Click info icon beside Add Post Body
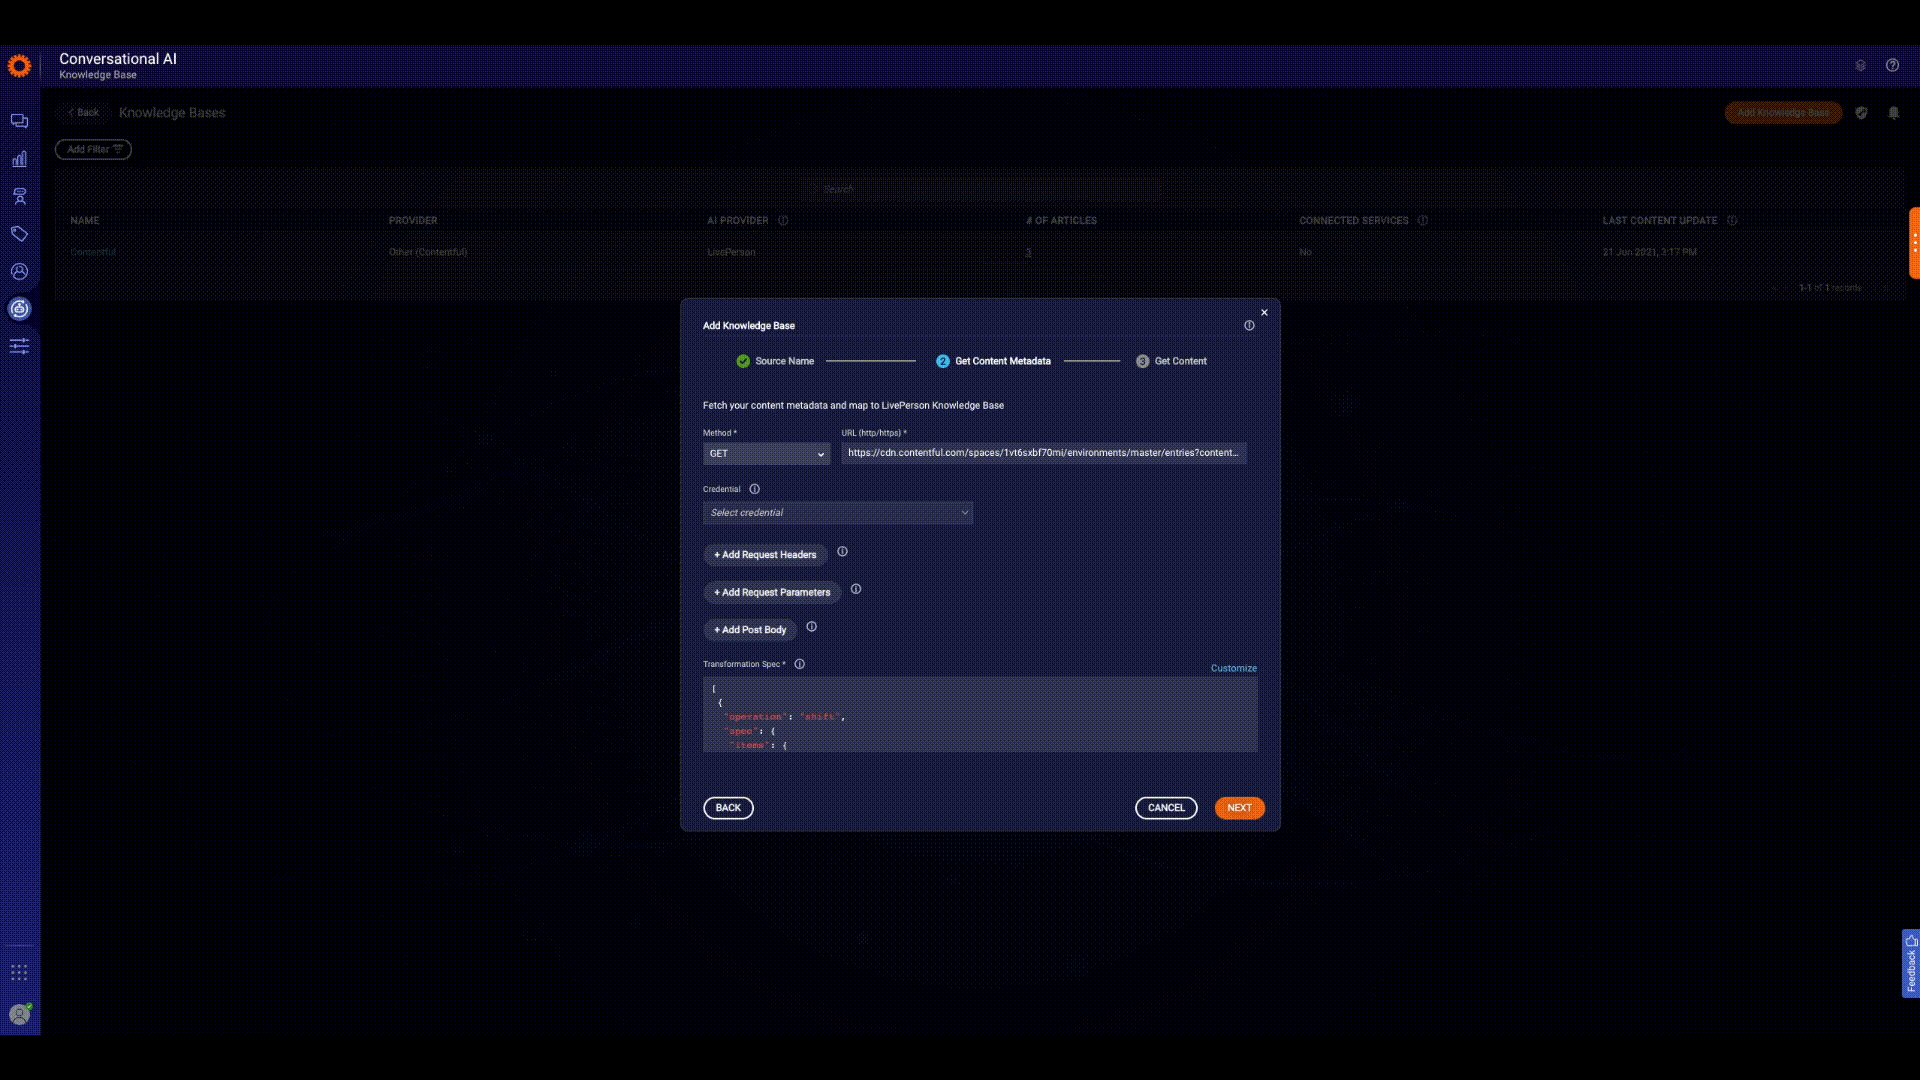Screen dimensions: 1920x1080 click(x=812, y=627)
